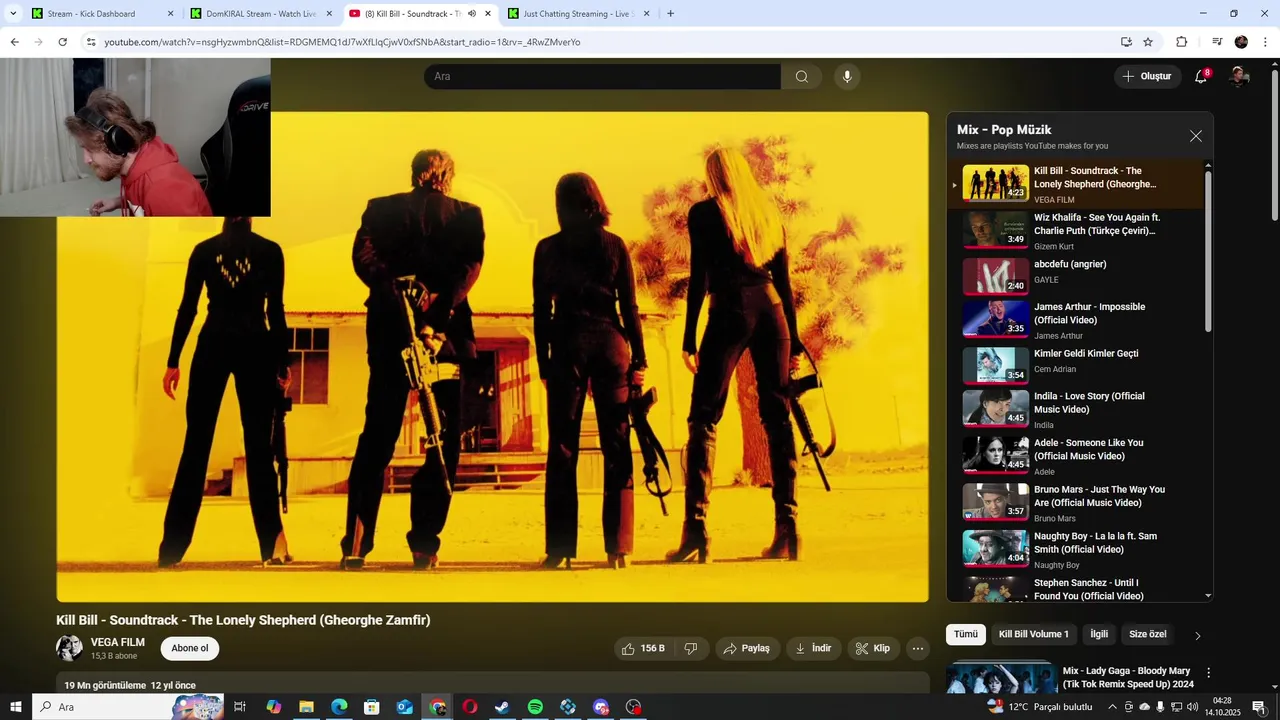Click the Abone ol subscribe button

(190, 648)
